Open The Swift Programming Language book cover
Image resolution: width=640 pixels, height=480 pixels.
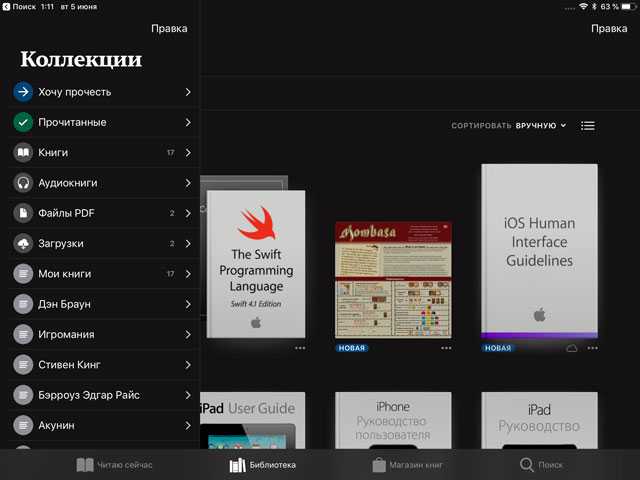256,264
